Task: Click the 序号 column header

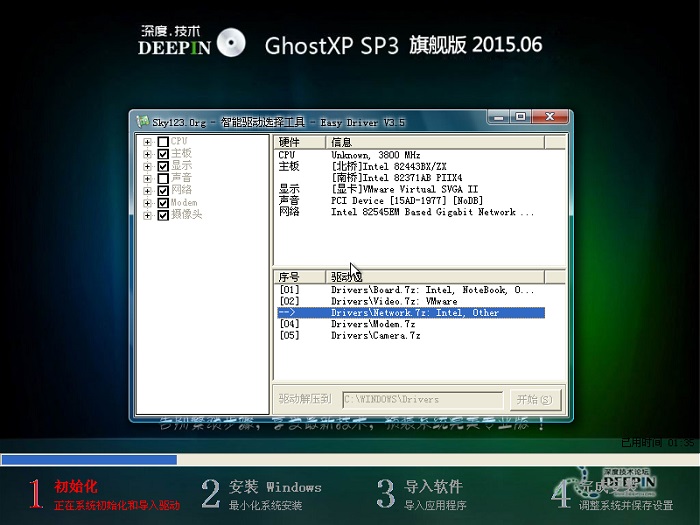Action: [x=300, y=277]
